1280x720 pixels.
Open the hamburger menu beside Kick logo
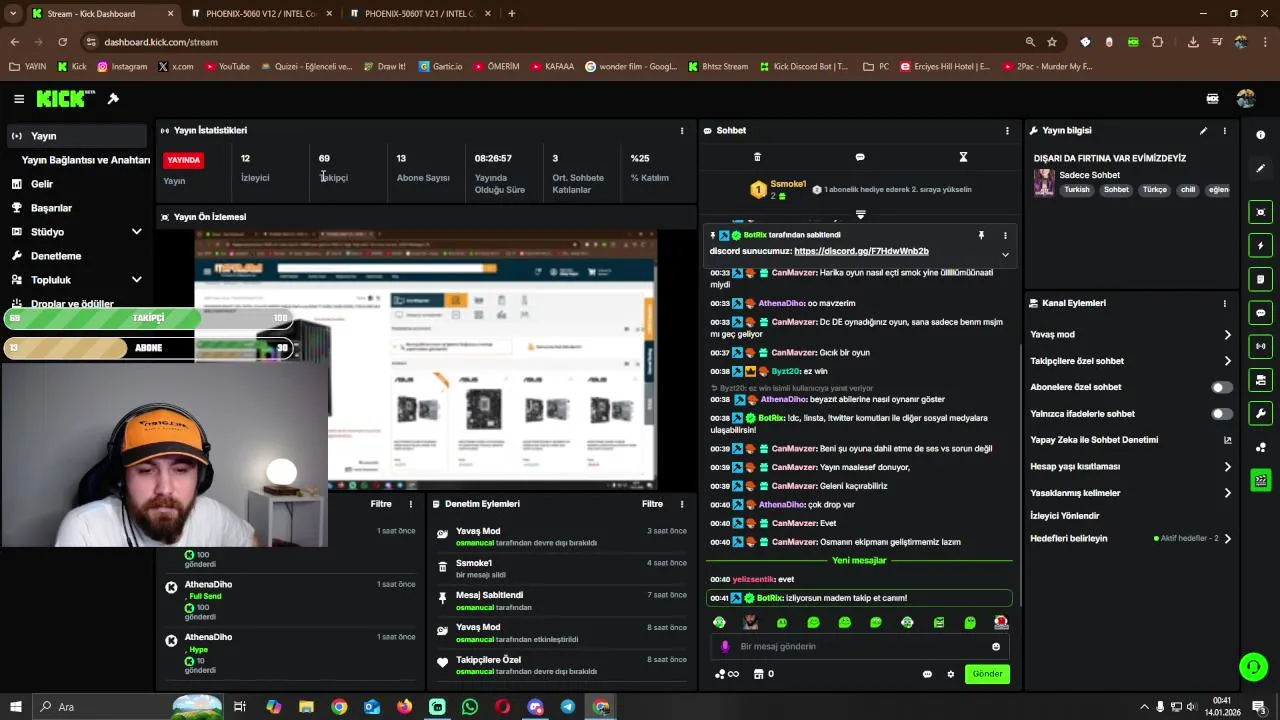click(19, 99)
